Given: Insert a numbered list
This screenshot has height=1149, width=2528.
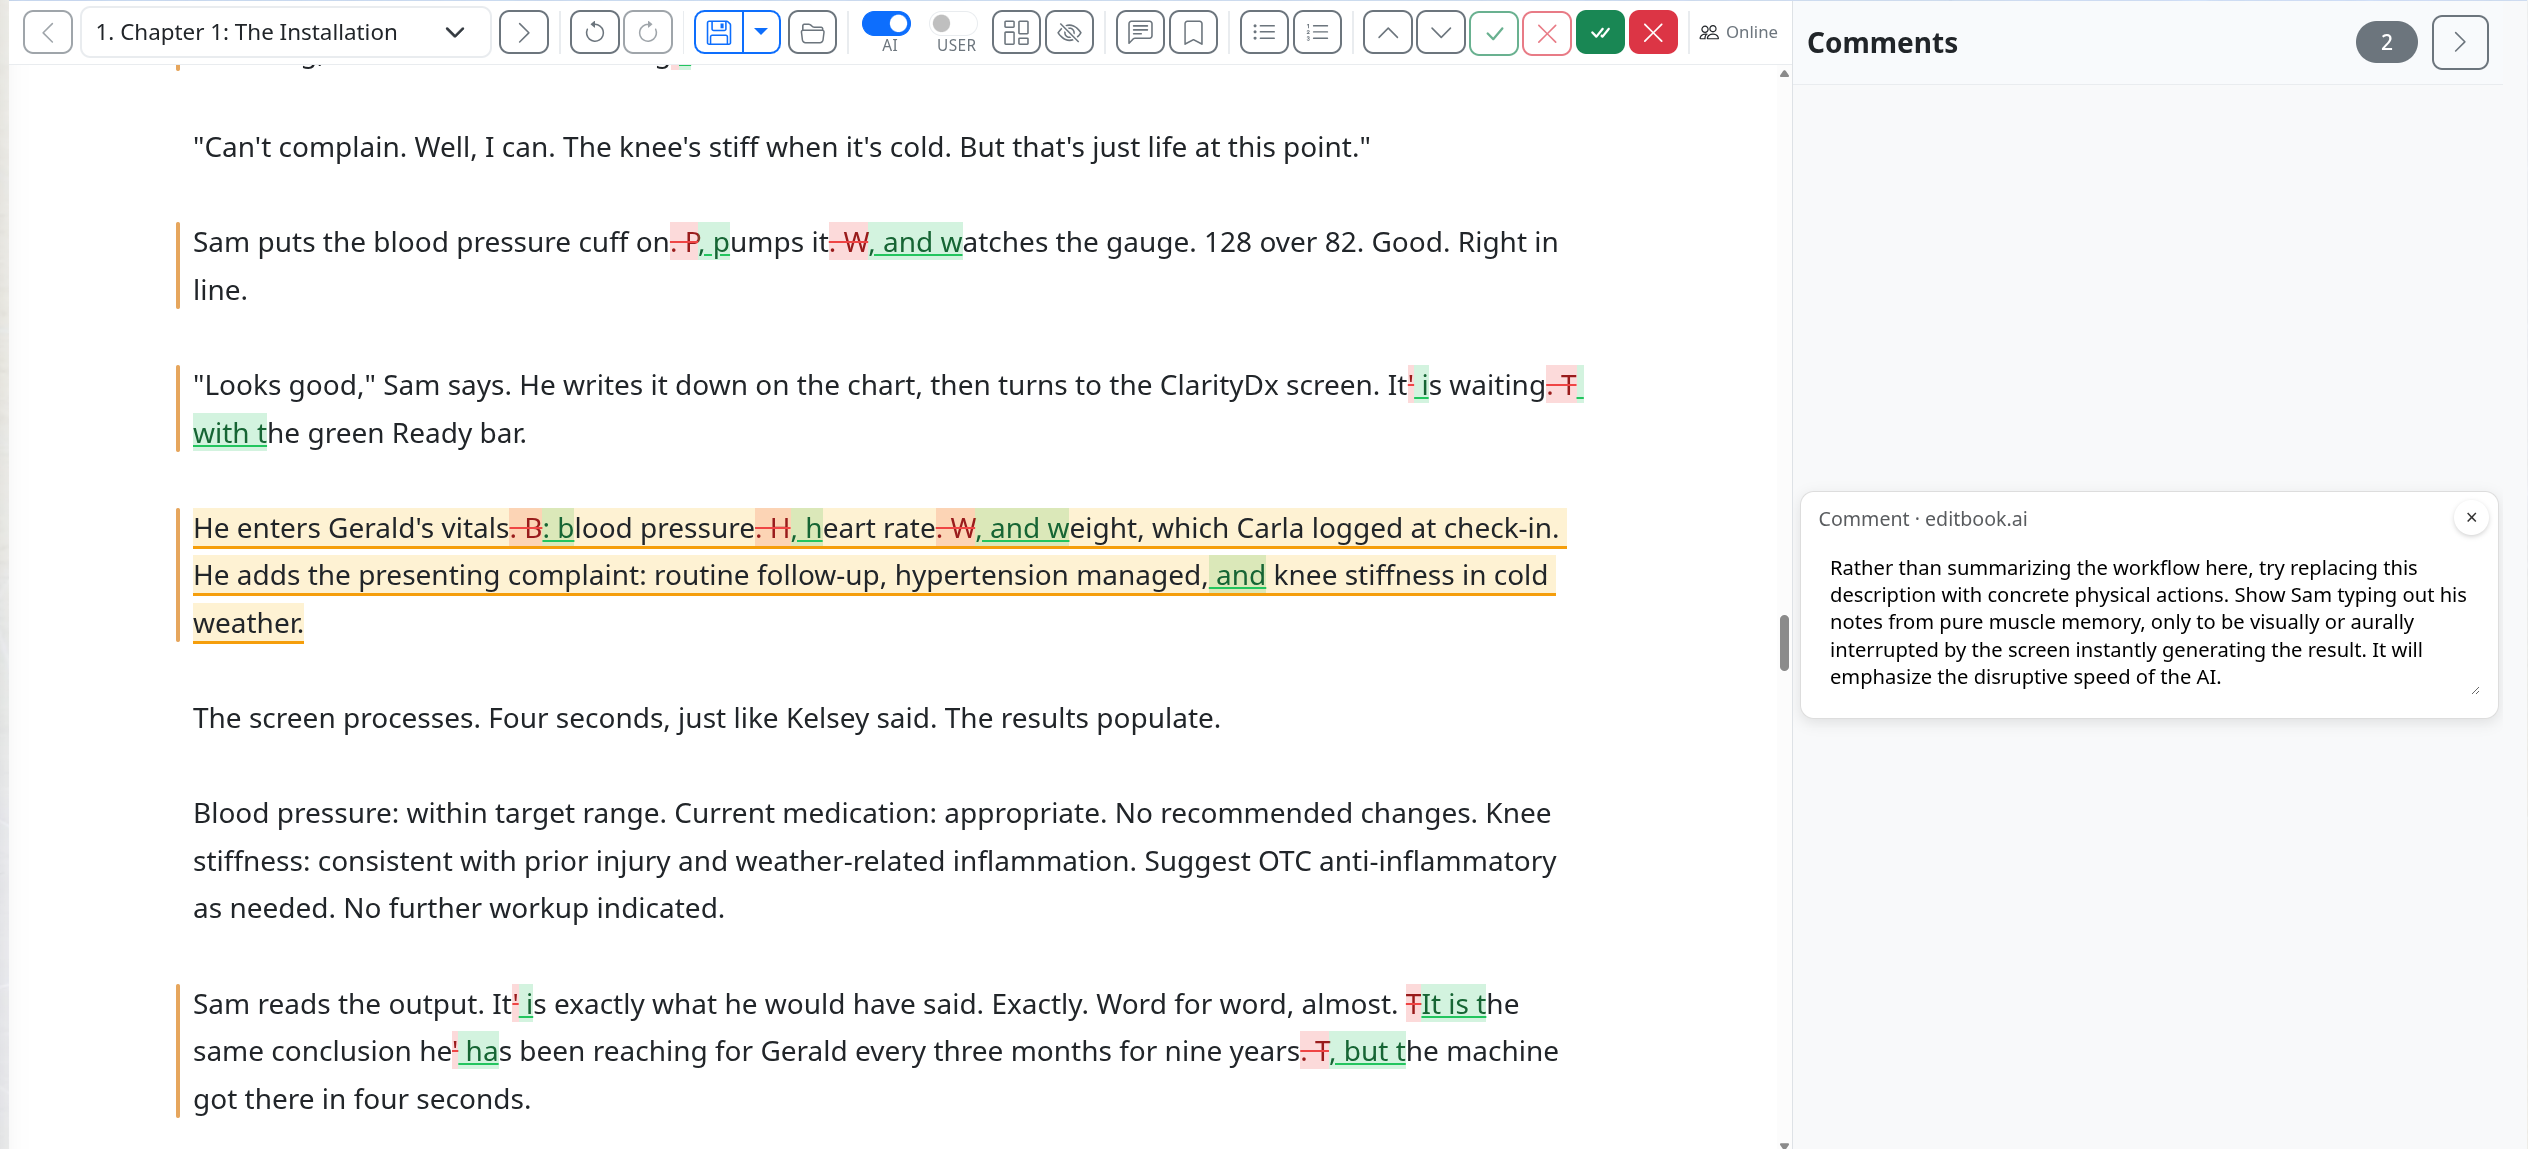Looking at the screenshot, I should coord(1317,32).
